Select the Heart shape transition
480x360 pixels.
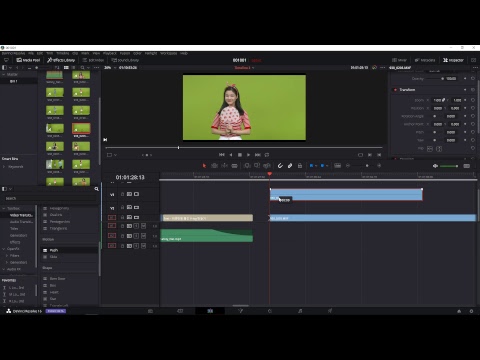pos(54,292)
